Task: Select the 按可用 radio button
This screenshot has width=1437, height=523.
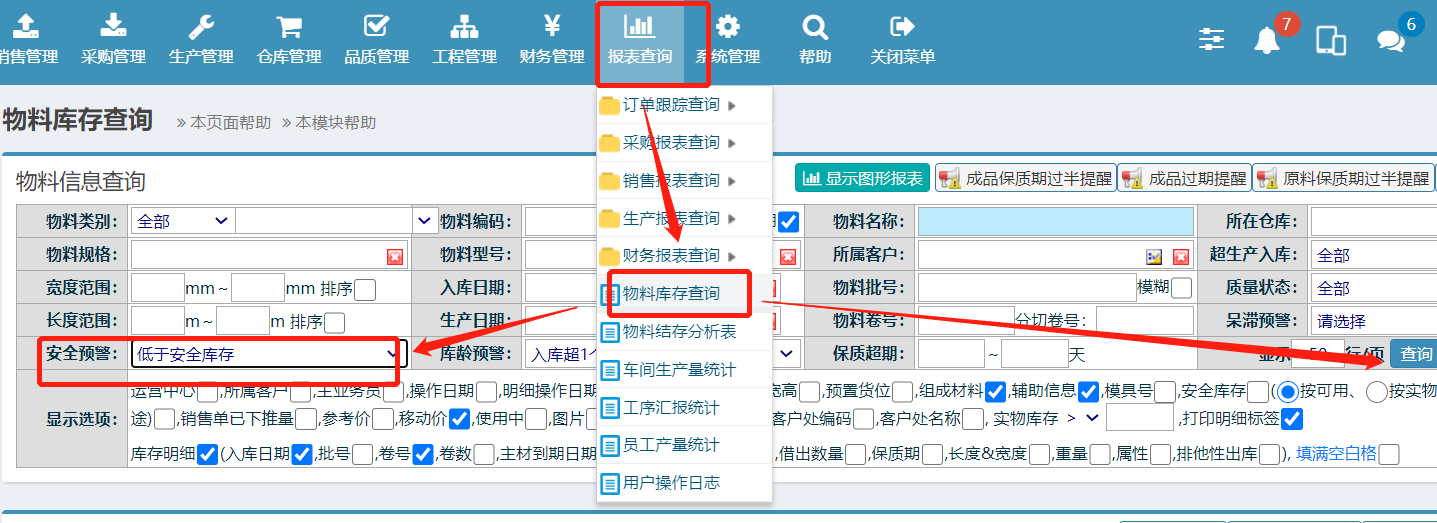Action: pos(1287,391)
